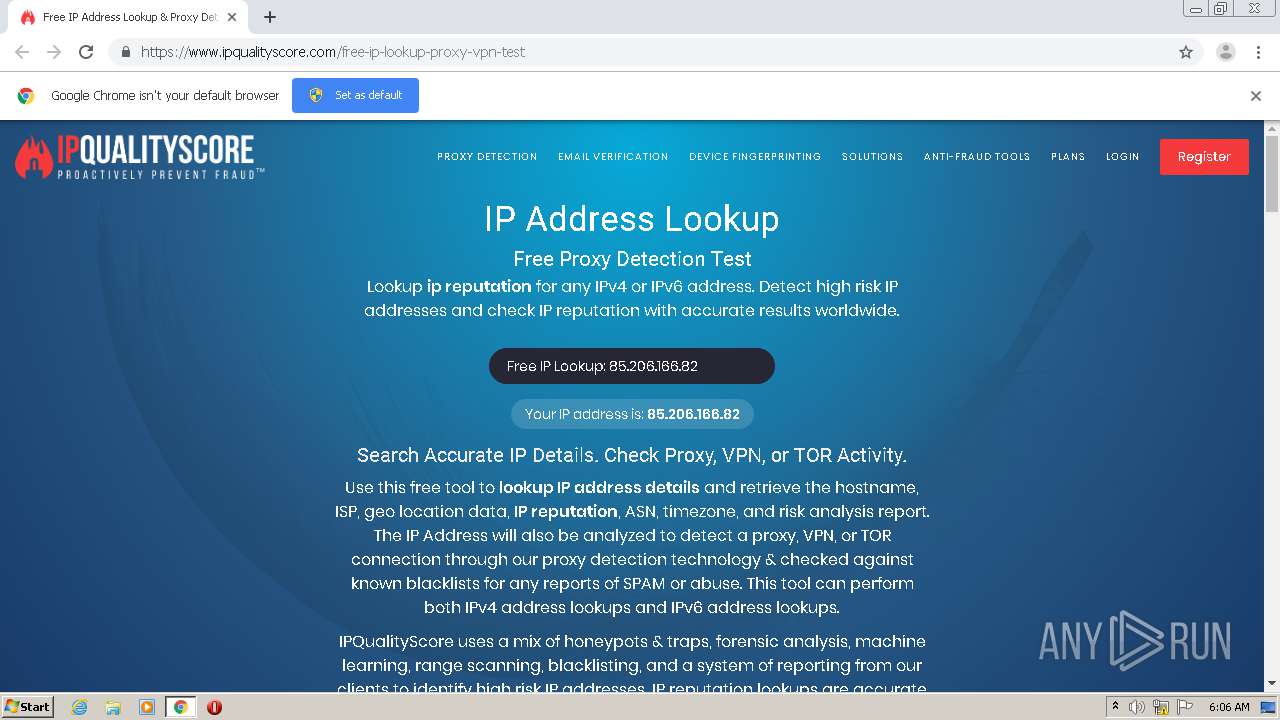Click the IPQualityScore logo
Screen dimensions: 1280x720
point(140,157)
